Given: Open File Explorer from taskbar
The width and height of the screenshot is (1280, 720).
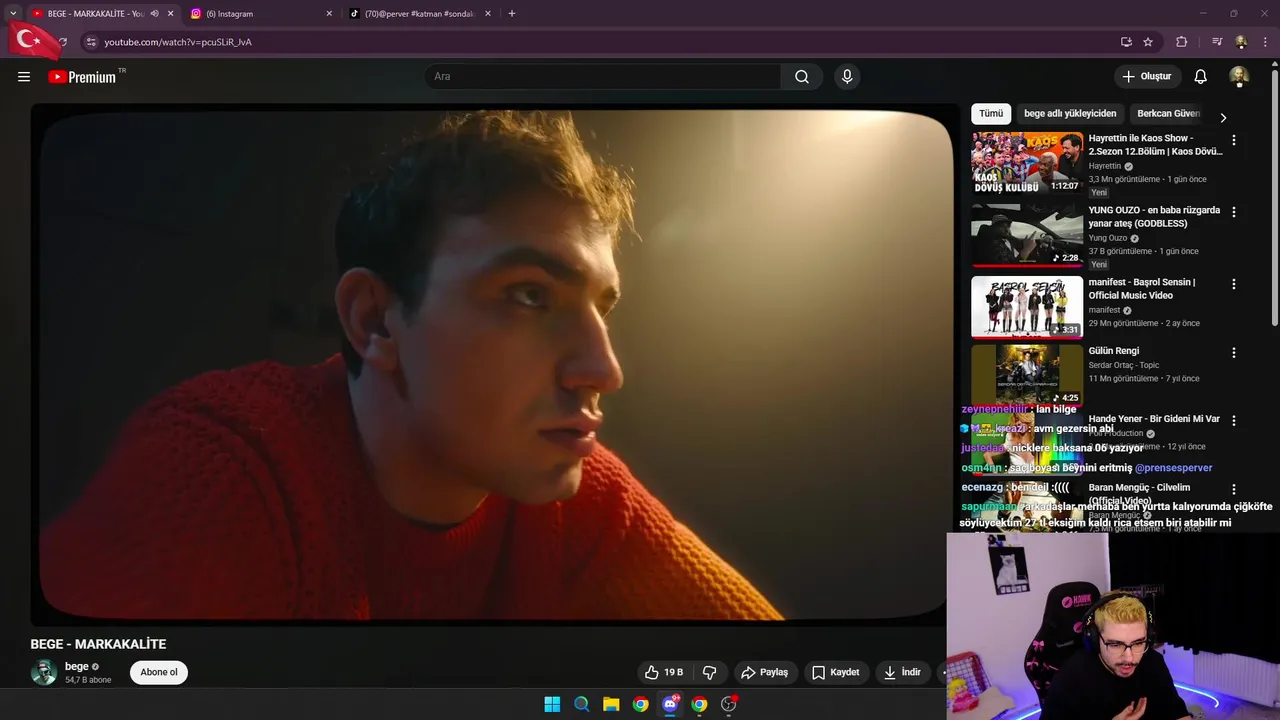Looking at the screenshot, I should click(x=611, y=704).
